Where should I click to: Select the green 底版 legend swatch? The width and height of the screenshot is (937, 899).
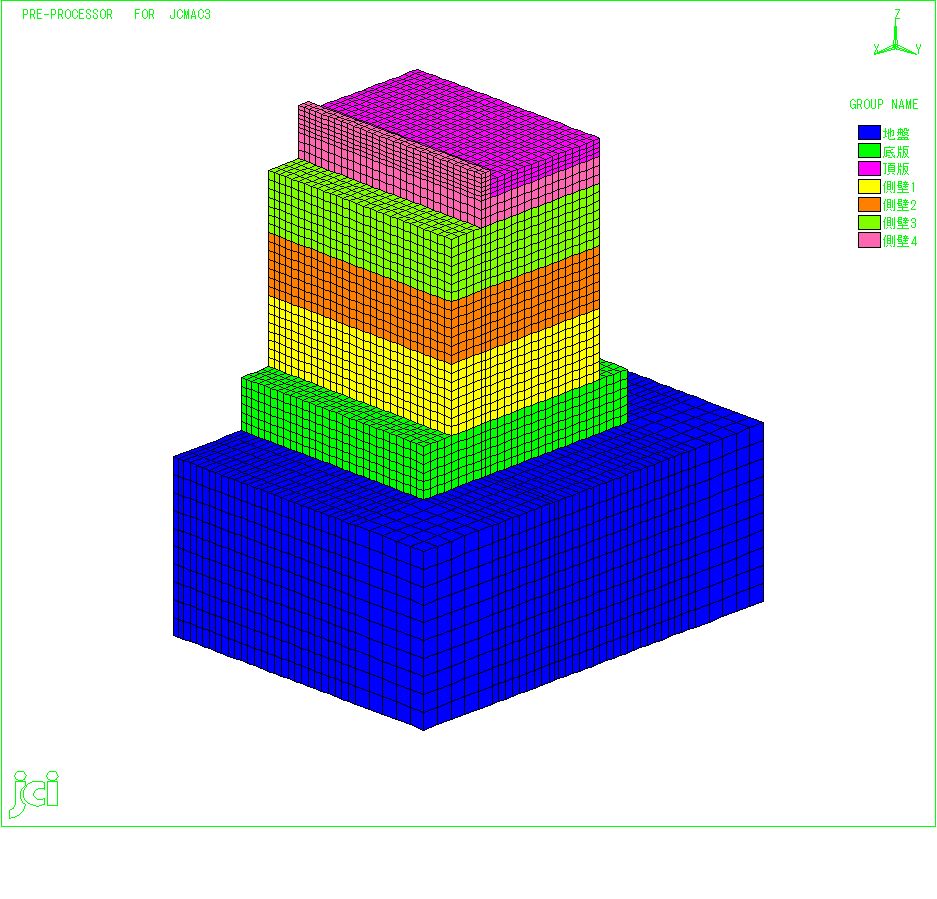tap(869, 151)
